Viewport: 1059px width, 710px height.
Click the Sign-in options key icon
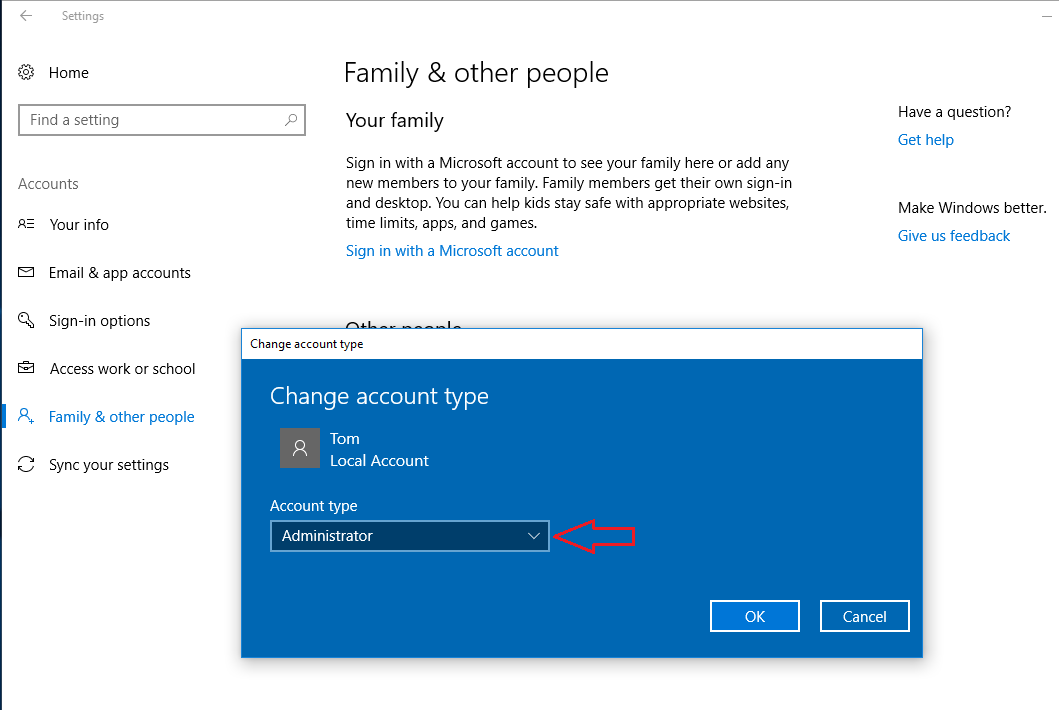pyautogui.click(x=26, y=320)
